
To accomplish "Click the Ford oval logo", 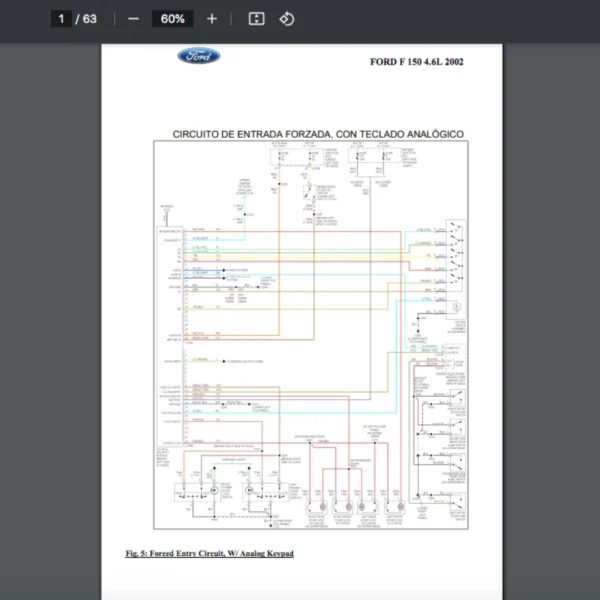I will [199, 56].
